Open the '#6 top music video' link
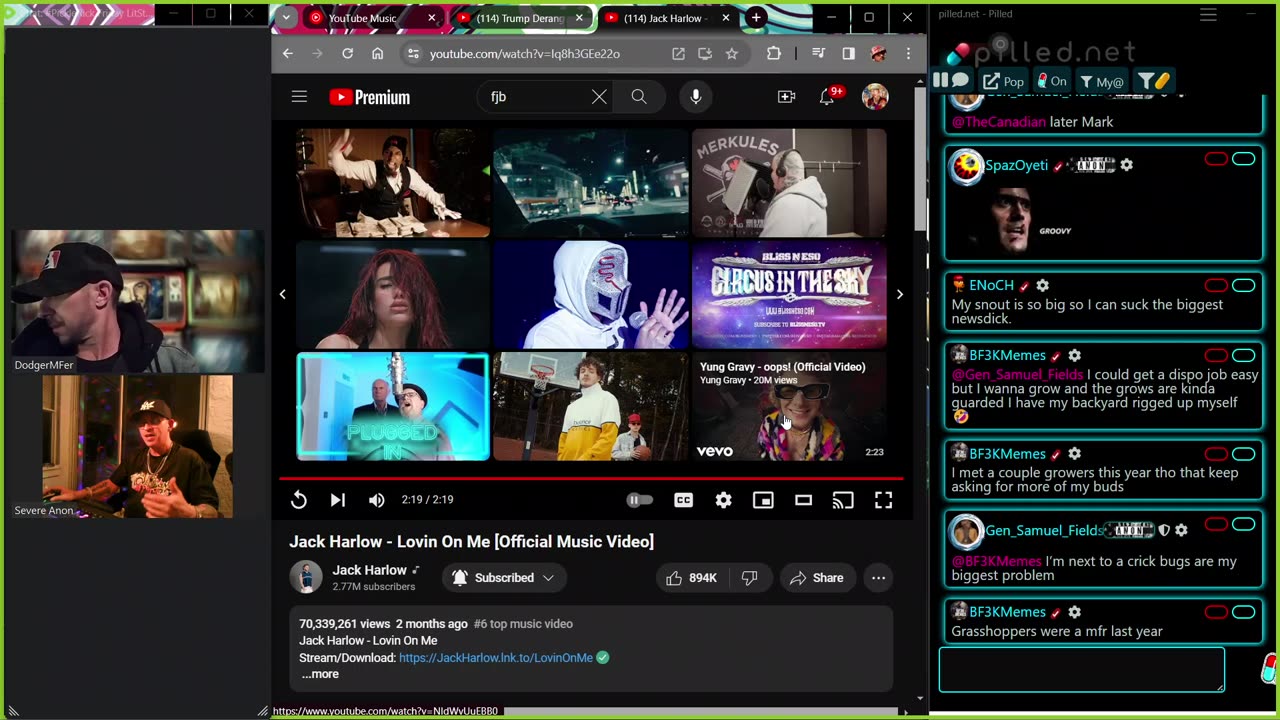Screen dimensions: 1280x720 (523, 624)
